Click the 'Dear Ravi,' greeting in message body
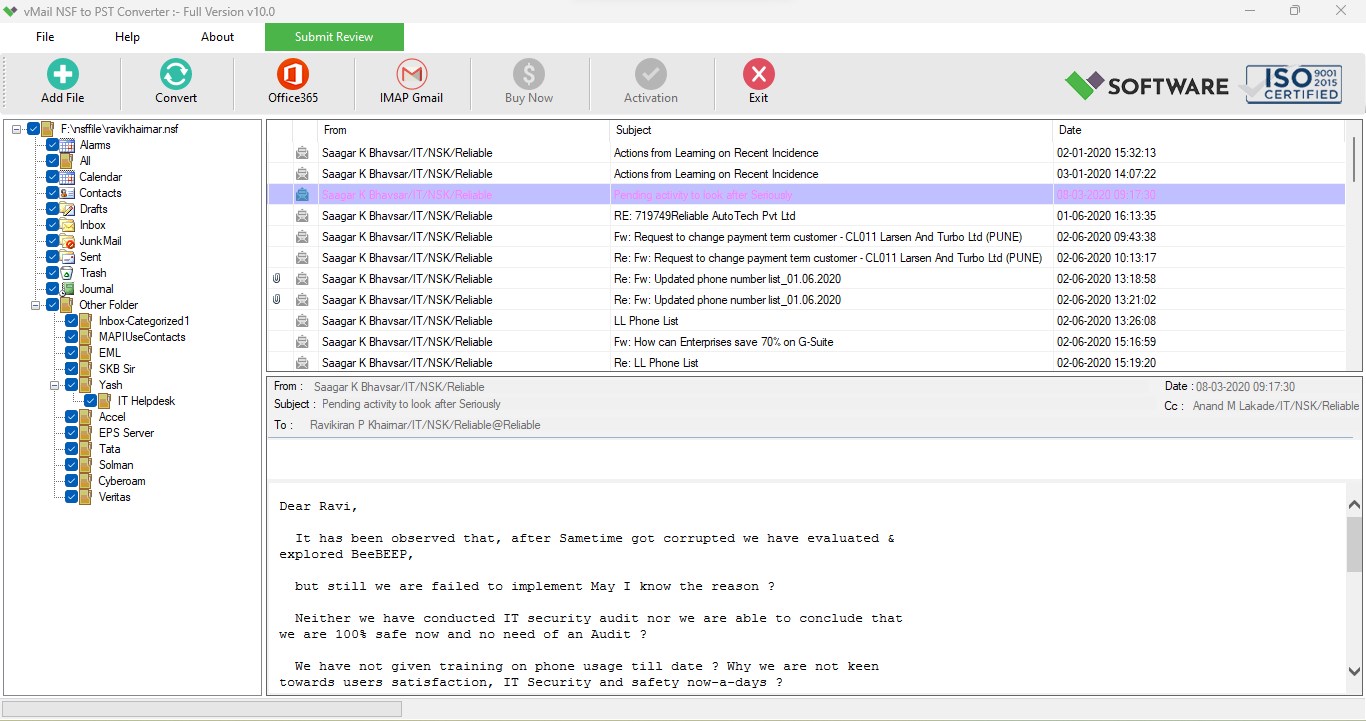The height and width of the screenshot is (721, 1366). click(x=318, y=507)
